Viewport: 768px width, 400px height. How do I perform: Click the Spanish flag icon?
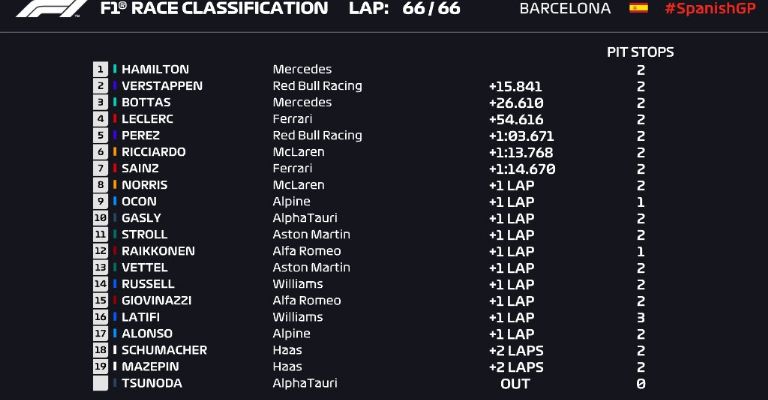pyautogui.click(x=639, y=8)
